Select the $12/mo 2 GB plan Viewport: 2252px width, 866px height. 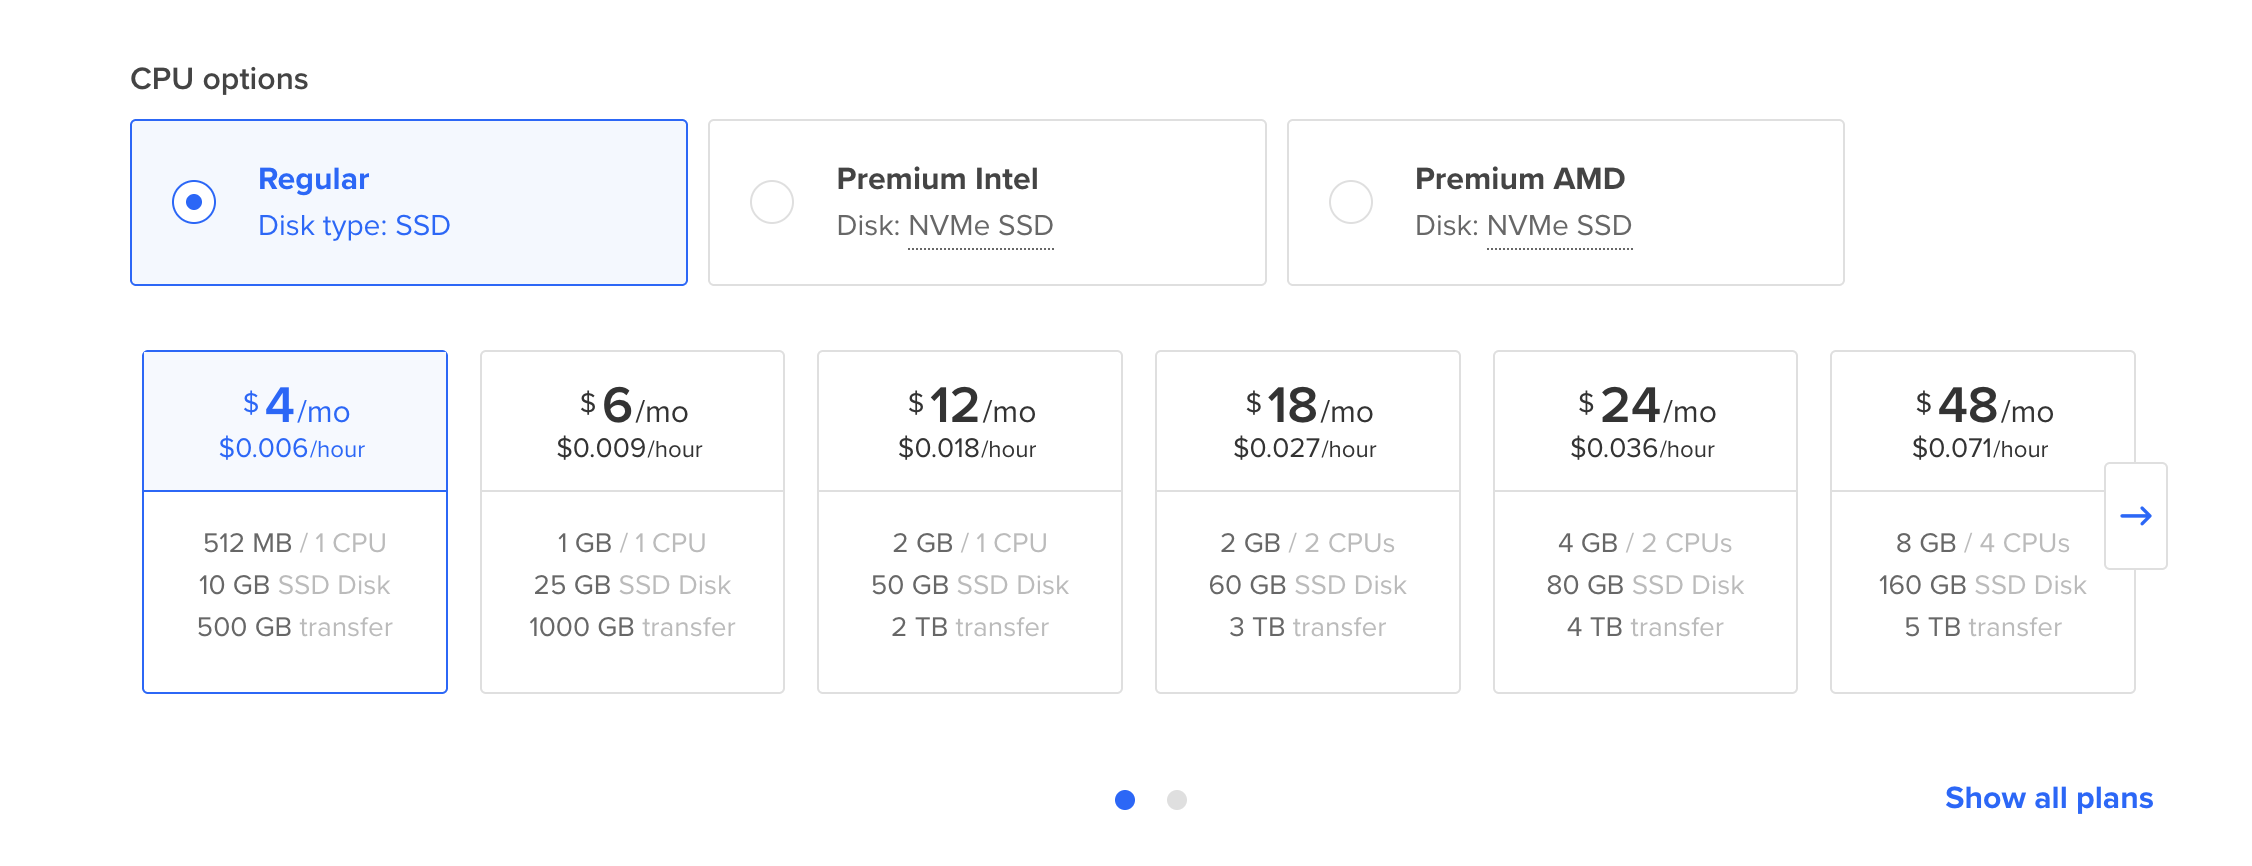click(969, 521)
